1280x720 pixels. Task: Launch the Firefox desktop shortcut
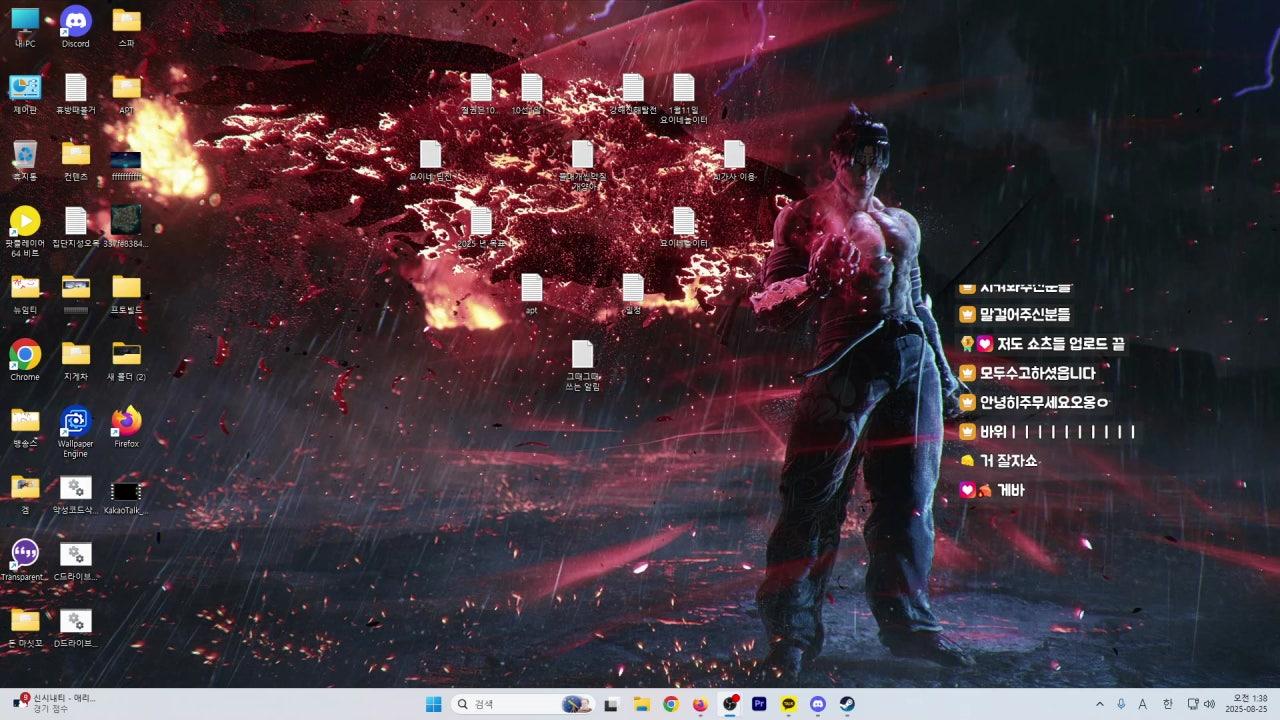click(x=126, y=427)
